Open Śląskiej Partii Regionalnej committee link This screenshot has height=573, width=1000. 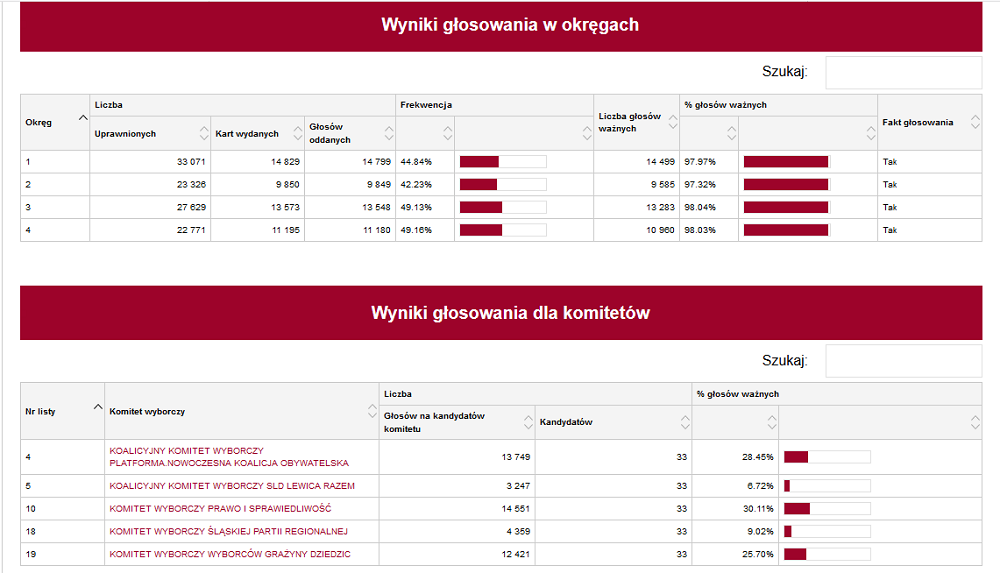(x=228, y=531)
